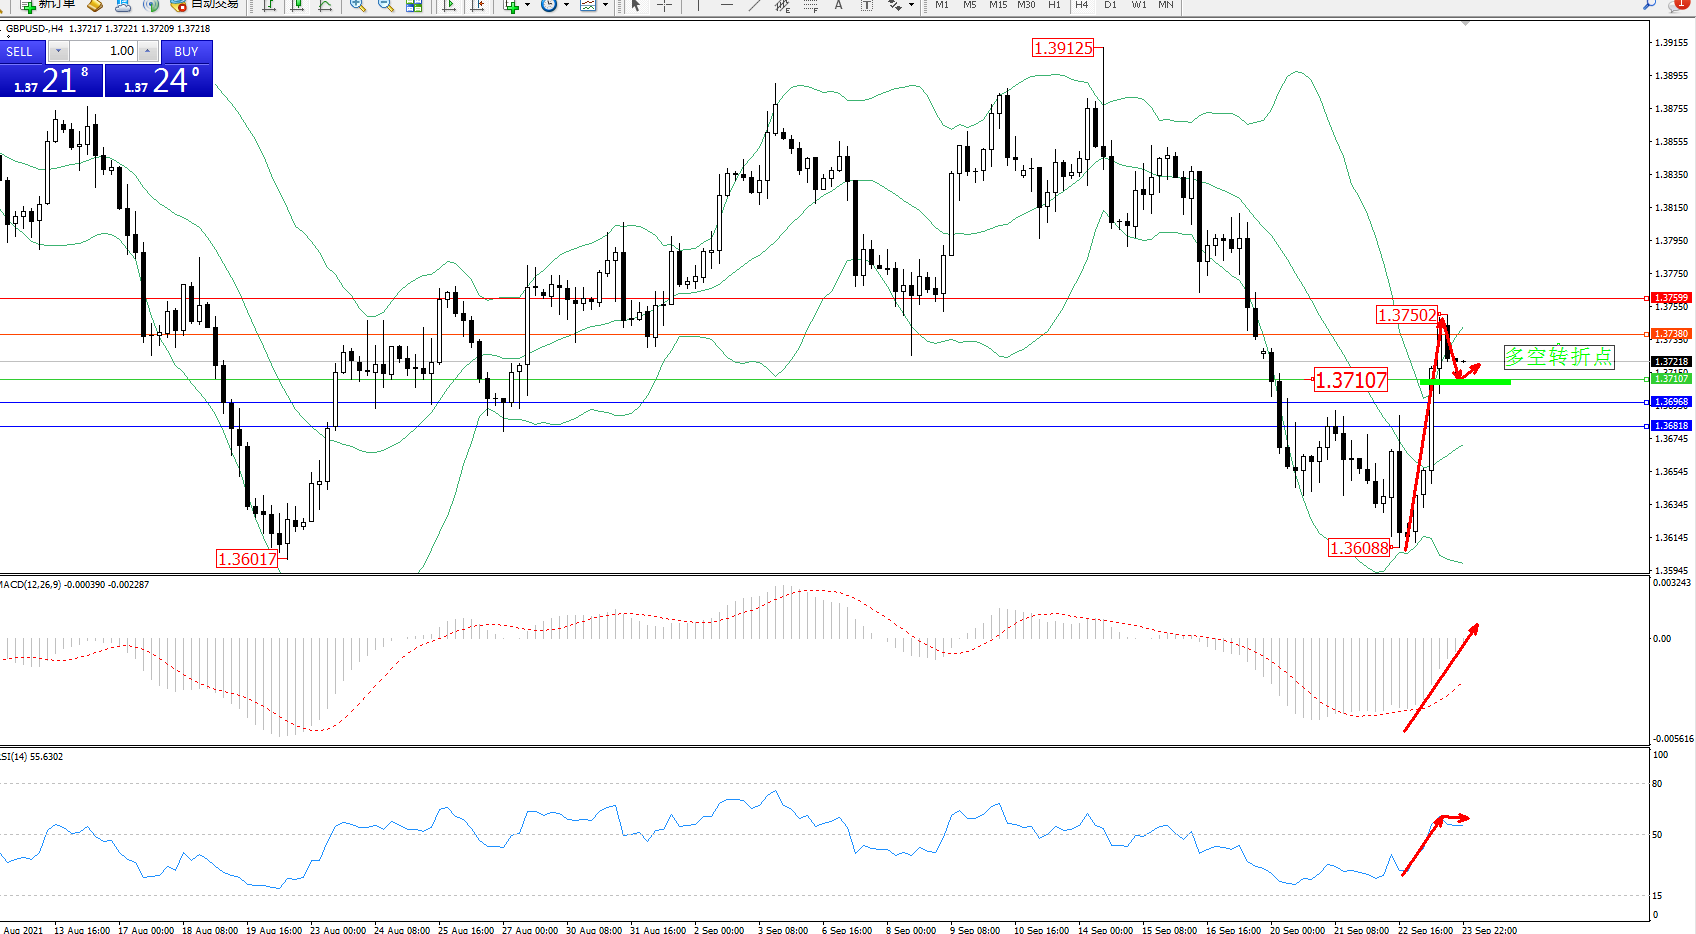Switch chart to bar chart display
Viewport: 1696px width, 934px height.
point(269,5)
